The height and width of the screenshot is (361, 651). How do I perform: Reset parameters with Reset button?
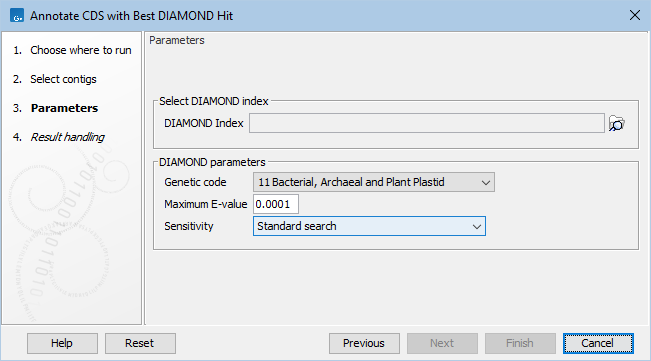click(x=140, y=343)
